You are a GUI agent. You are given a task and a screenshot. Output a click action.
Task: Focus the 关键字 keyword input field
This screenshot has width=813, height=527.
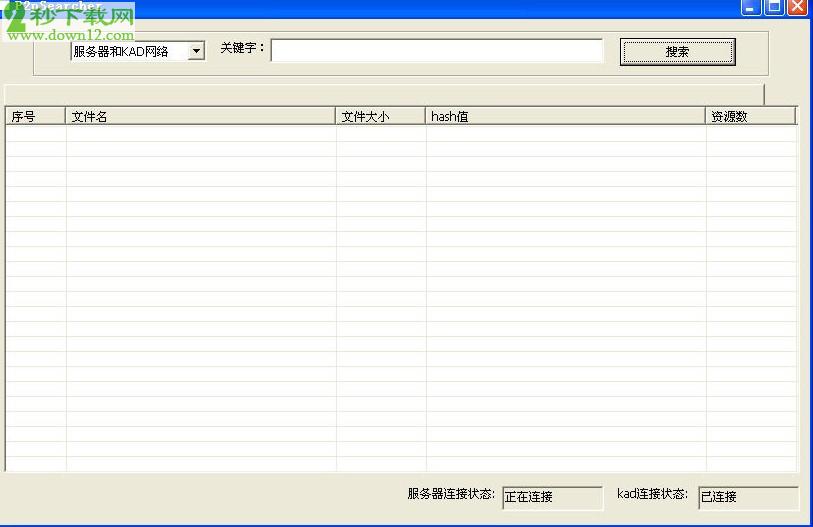[x=436, y=51]
